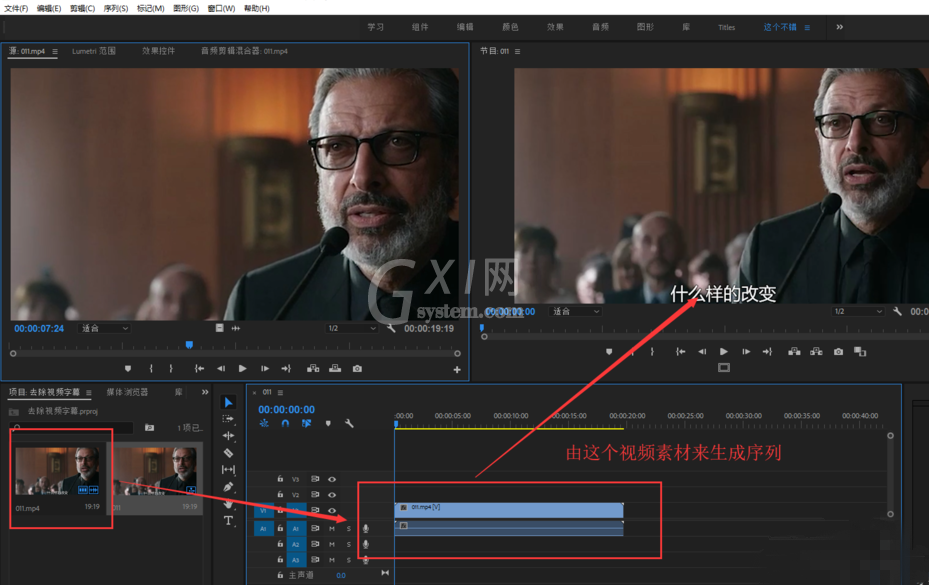
Task: Toggle V3 track output eye
Action: pyautogui.click(x=332, y=479)
